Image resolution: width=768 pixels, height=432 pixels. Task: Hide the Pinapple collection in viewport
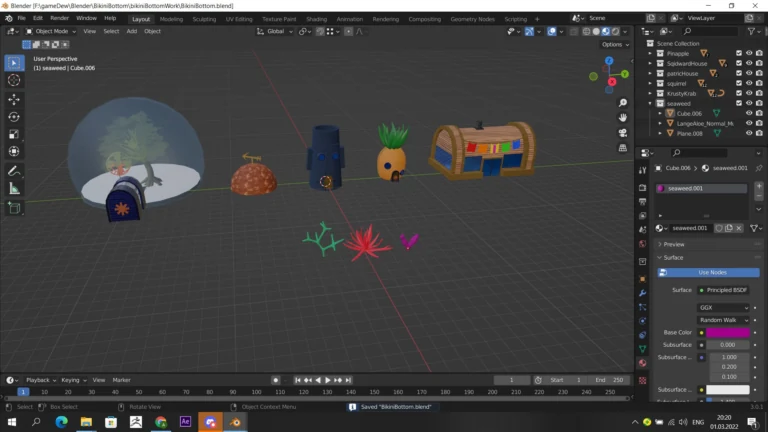749,53
